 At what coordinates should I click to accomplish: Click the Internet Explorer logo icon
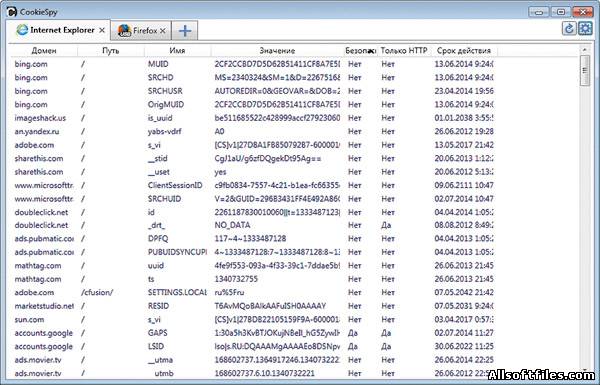tap(22, 30)
